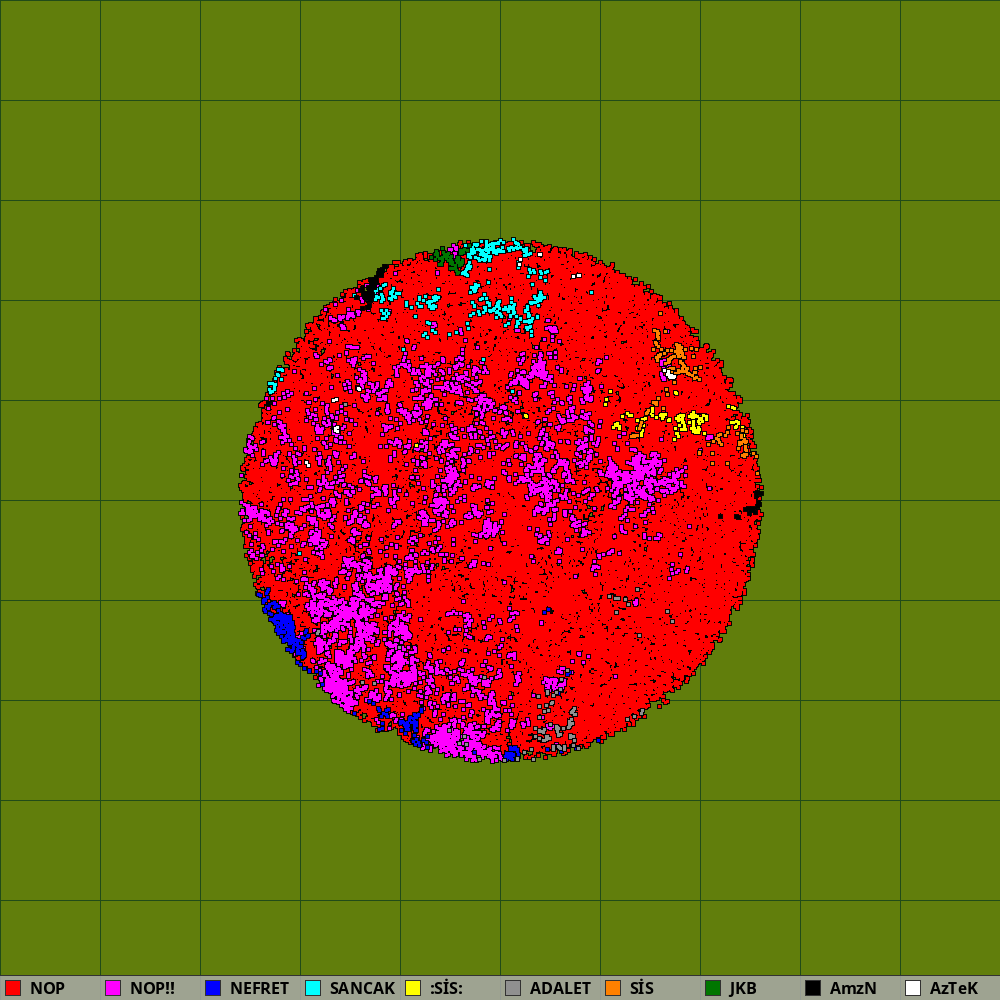Select the ADALET legend label
Viewport: 1000px width, 1000px height.
[x=561, y=988]
